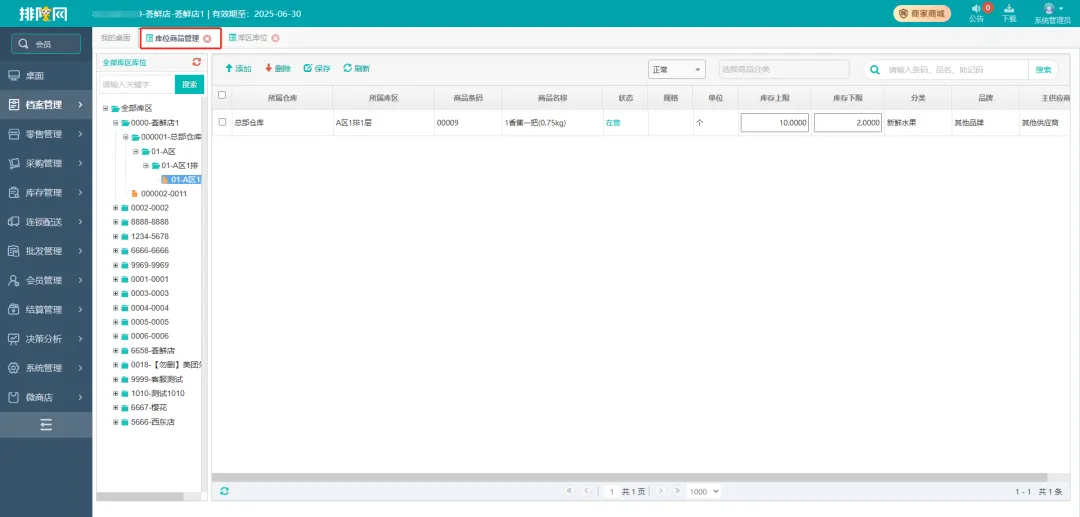Click the 库存上限 input showing 10.0000
1080x517 pixels.
(x=775, y=122)
